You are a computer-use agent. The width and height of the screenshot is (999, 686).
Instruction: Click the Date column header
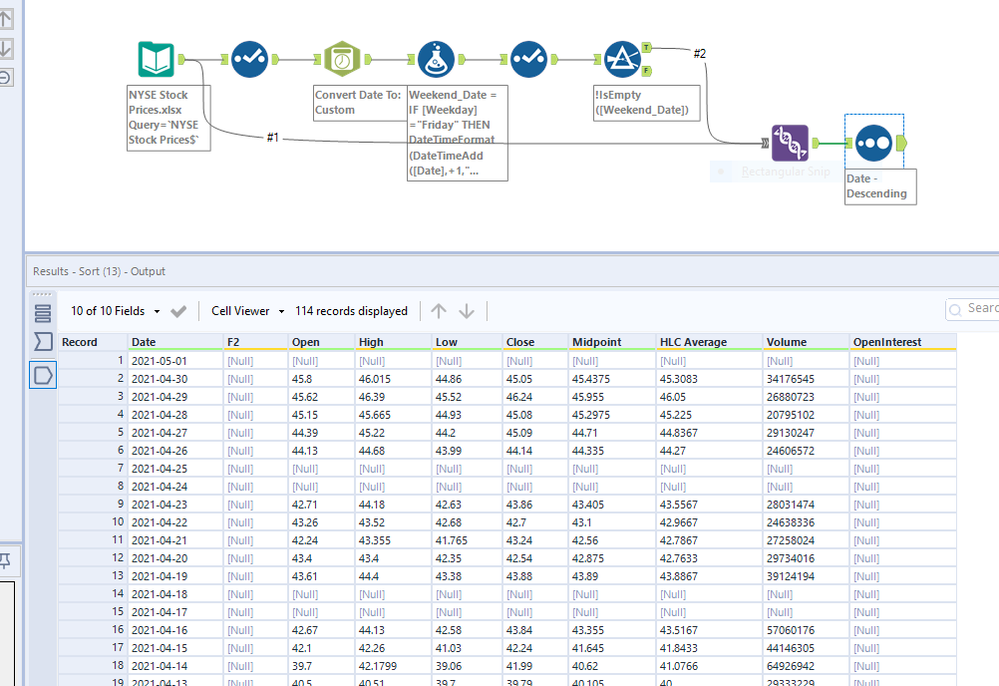tap(176, 342)
